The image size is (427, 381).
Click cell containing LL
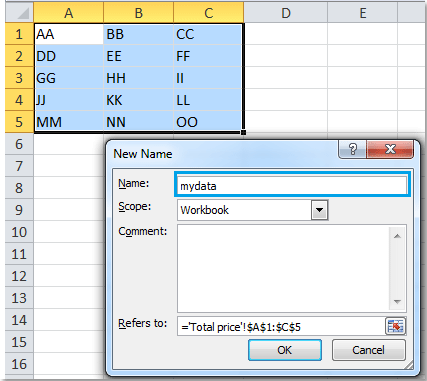coord(209,100)
